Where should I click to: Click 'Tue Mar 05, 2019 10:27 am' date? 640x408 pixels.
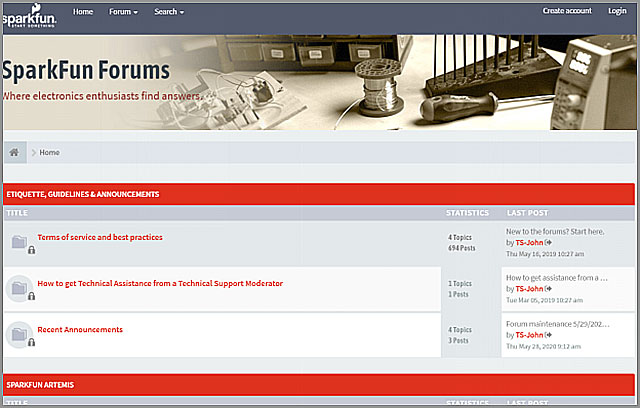(544, 300)
